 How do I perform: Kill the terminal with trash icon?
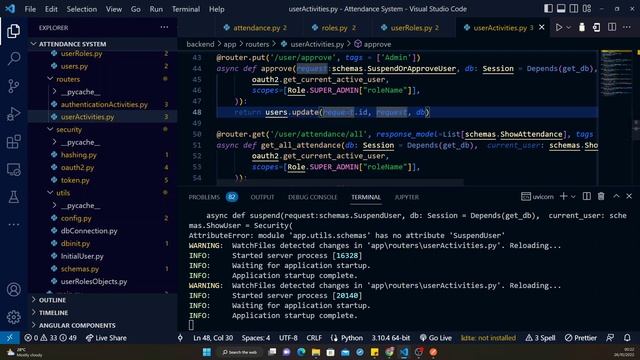point(601,196)
